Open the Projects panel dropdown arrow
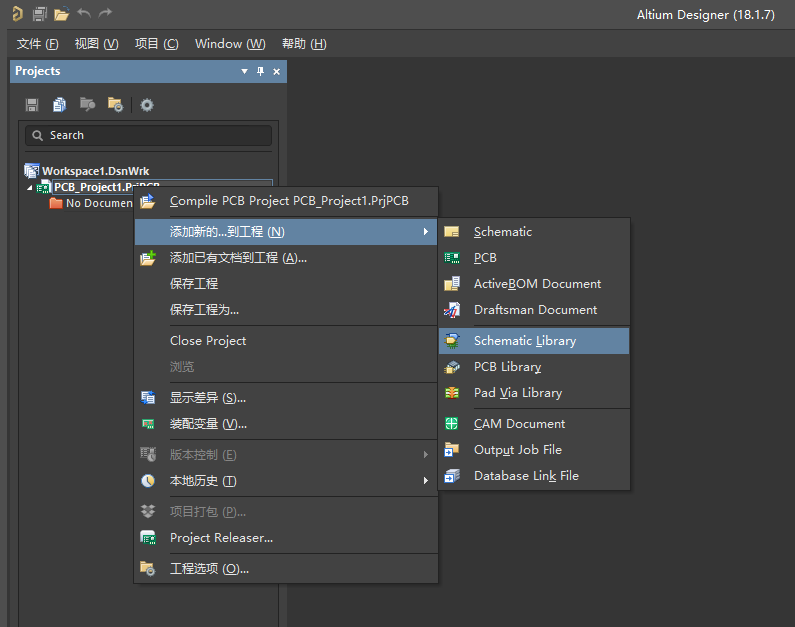The width and height of the screenshot is (795, 627). (244, 71)
